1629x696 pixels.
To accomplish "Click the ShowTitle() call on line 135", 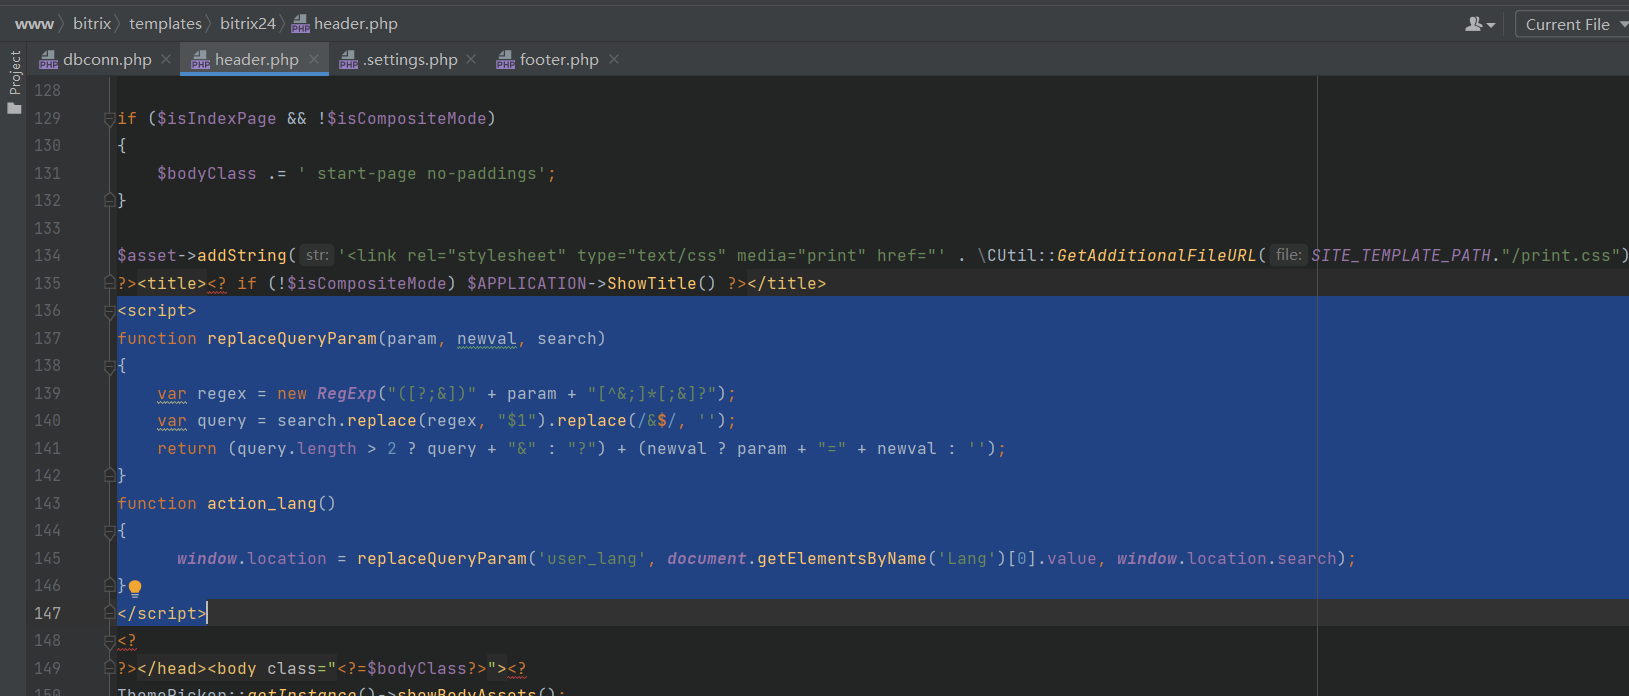I will 662,283.
